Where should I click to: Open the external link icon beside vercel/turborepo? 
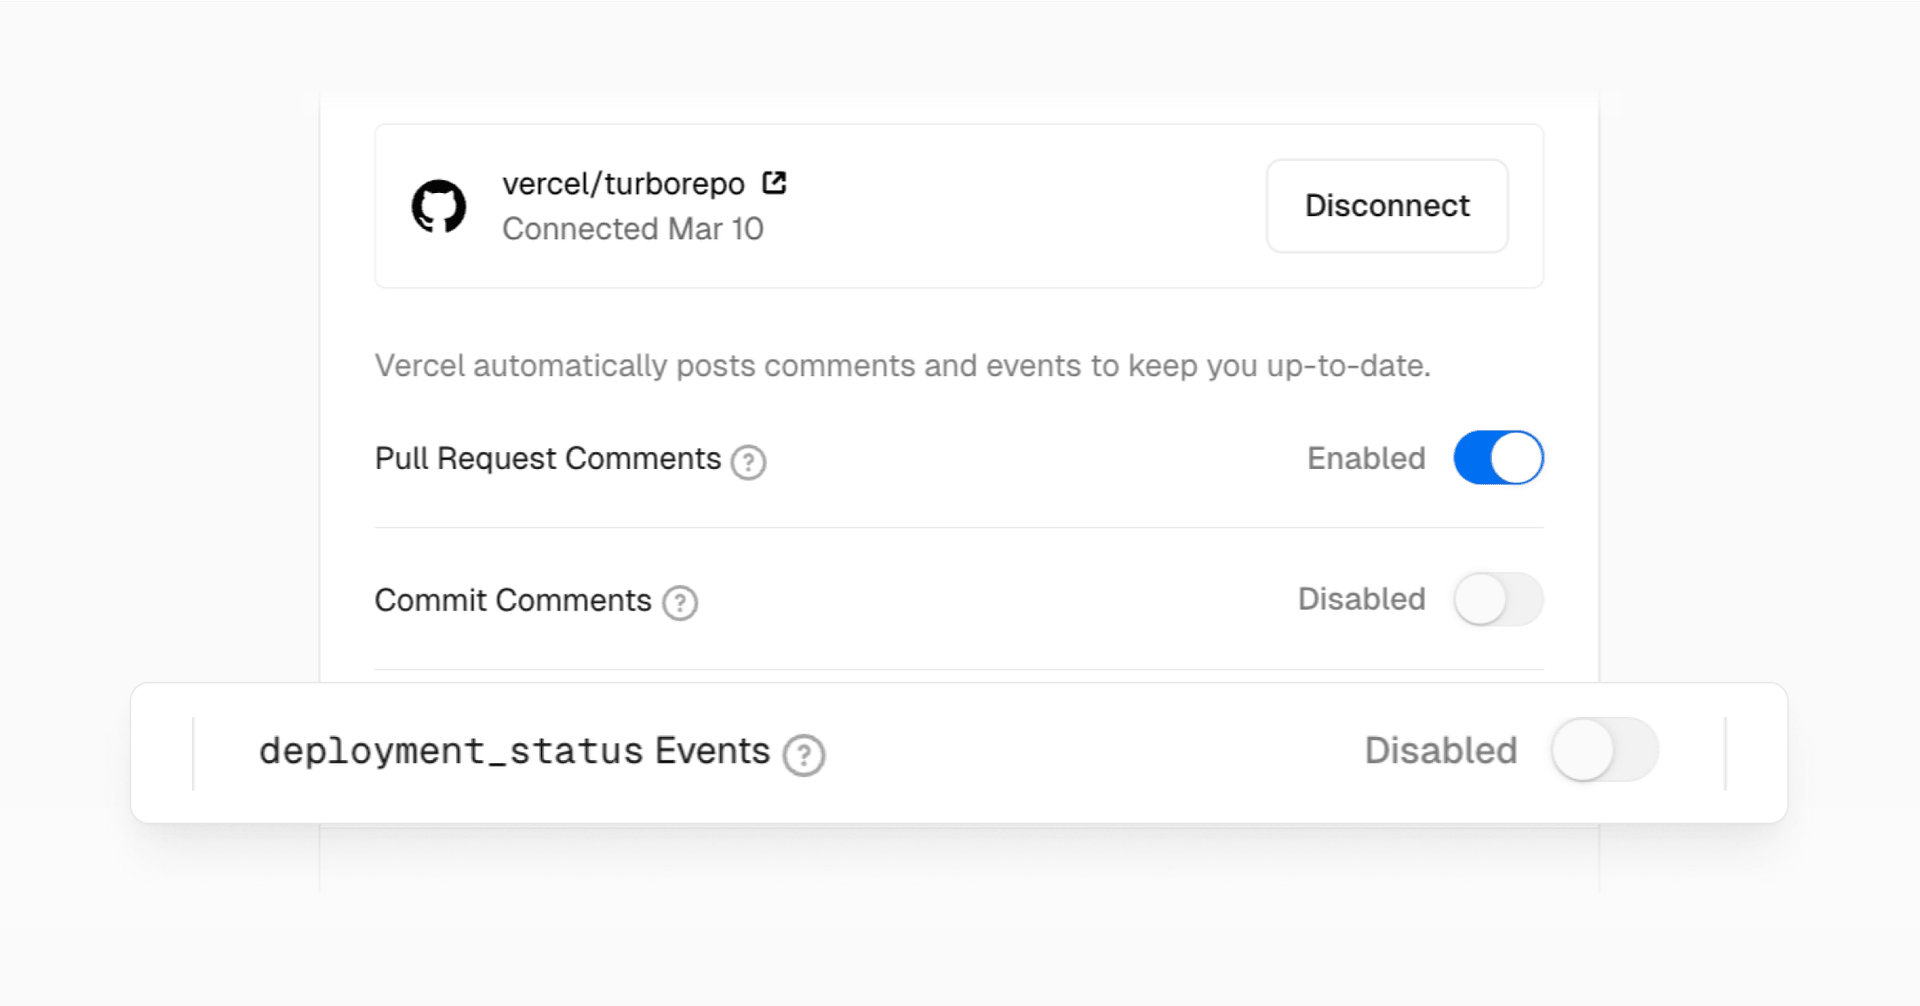coord(774,183)
